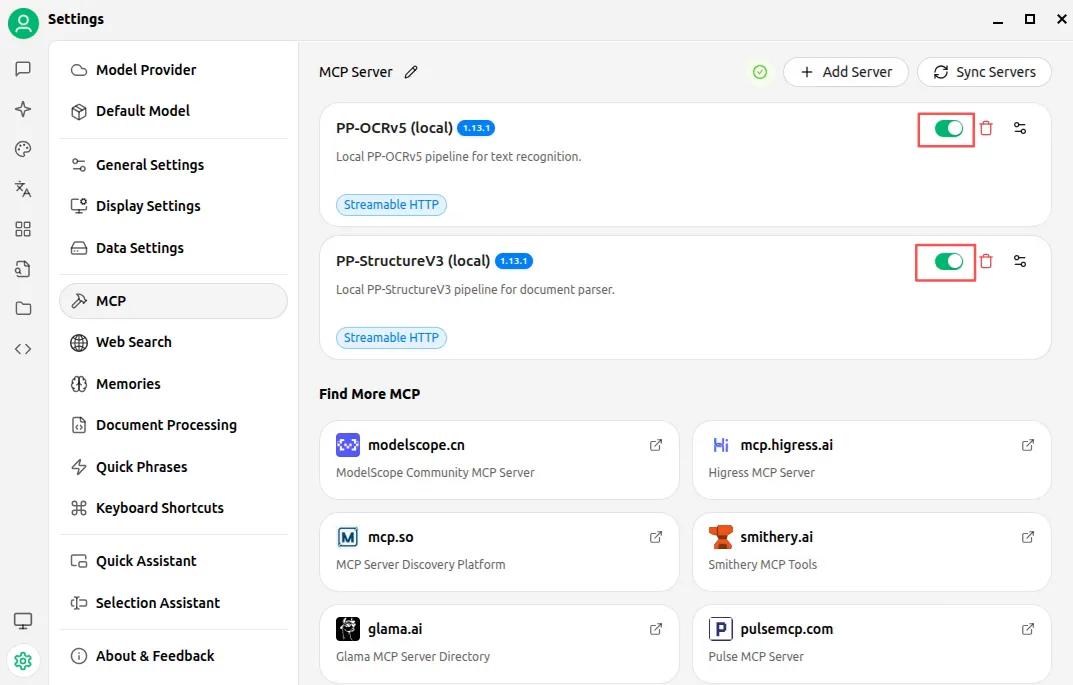Select Model Provider in settings menu
The image size is (1073, 685).
[146, 70]
